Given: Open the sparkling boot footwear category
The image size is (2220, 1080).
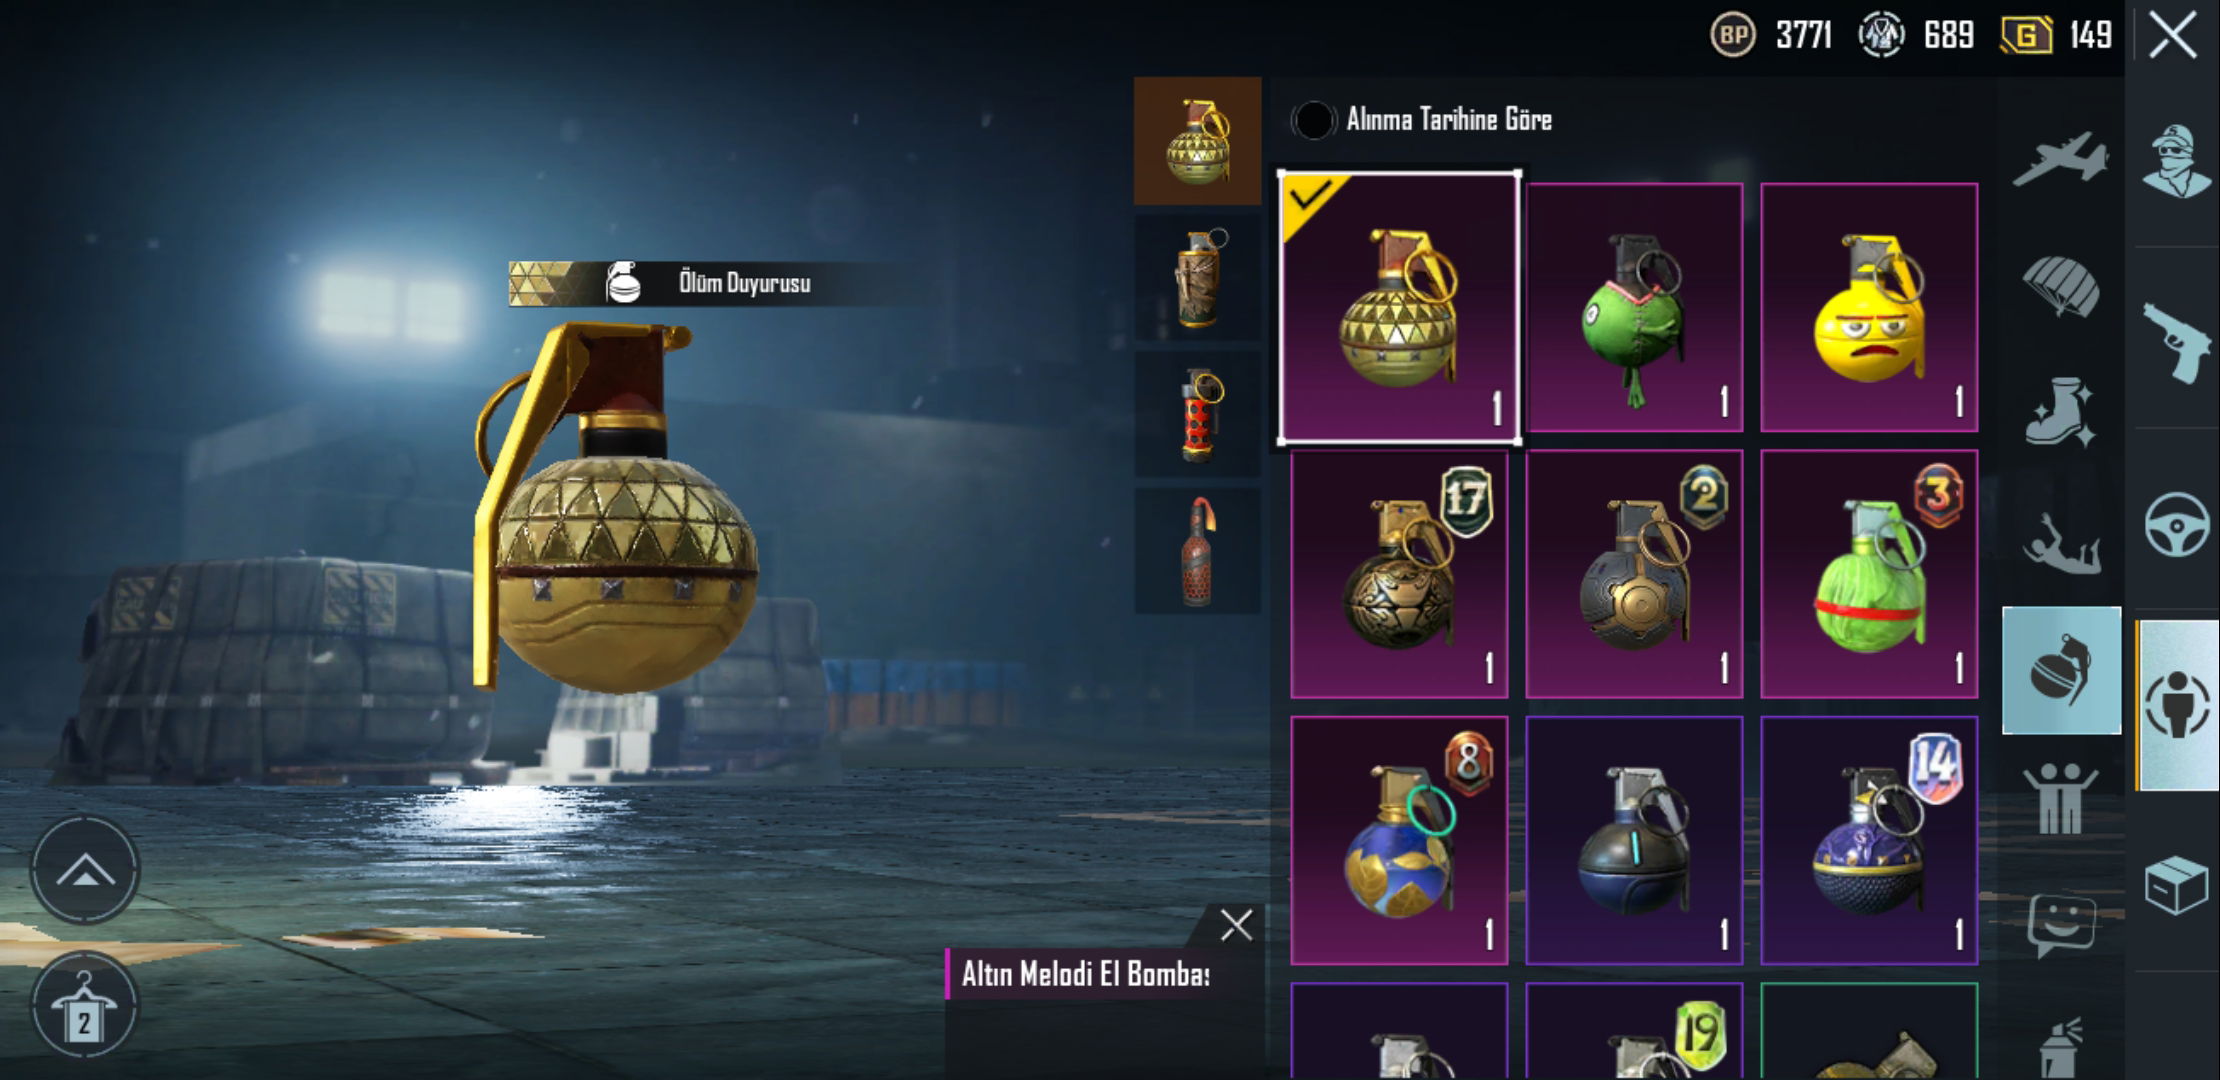Looking at the screenshot, I should [x=2061, y=412].
